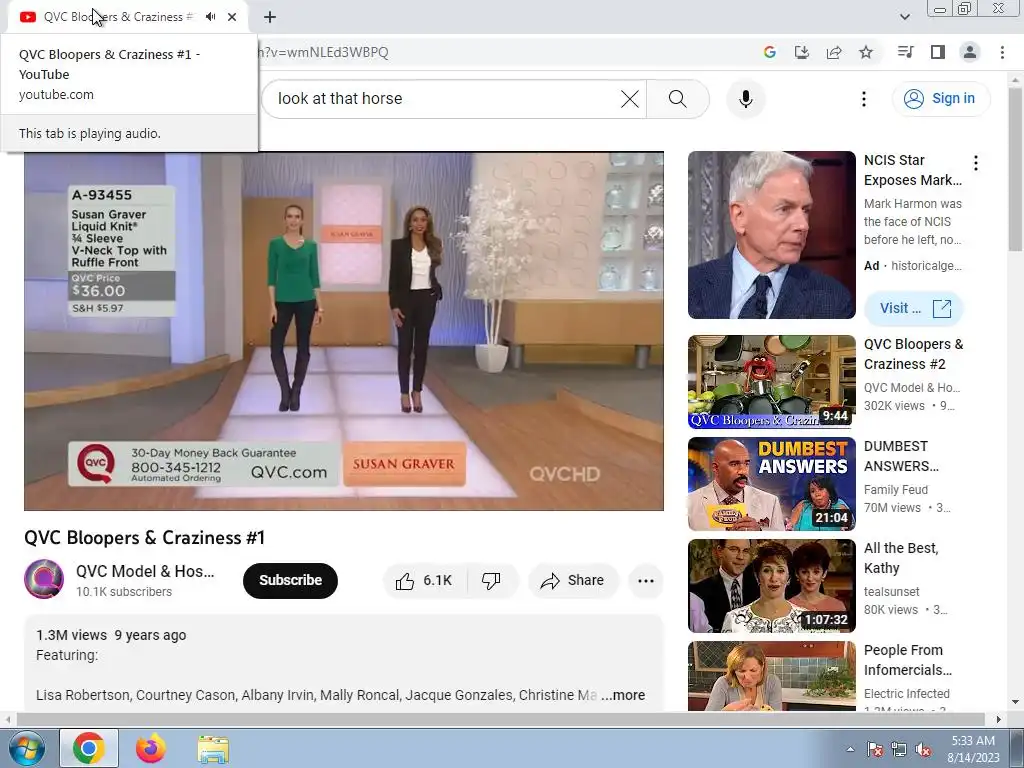Click the horizontal scrollbar track
1024x768 pixels.
[x=500, y=719]
